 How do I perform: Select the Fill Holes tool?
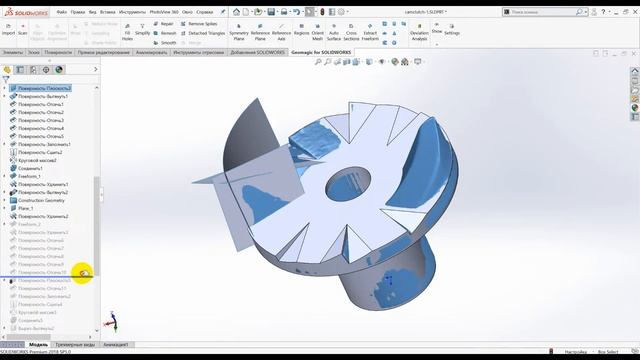click(127, 32)
